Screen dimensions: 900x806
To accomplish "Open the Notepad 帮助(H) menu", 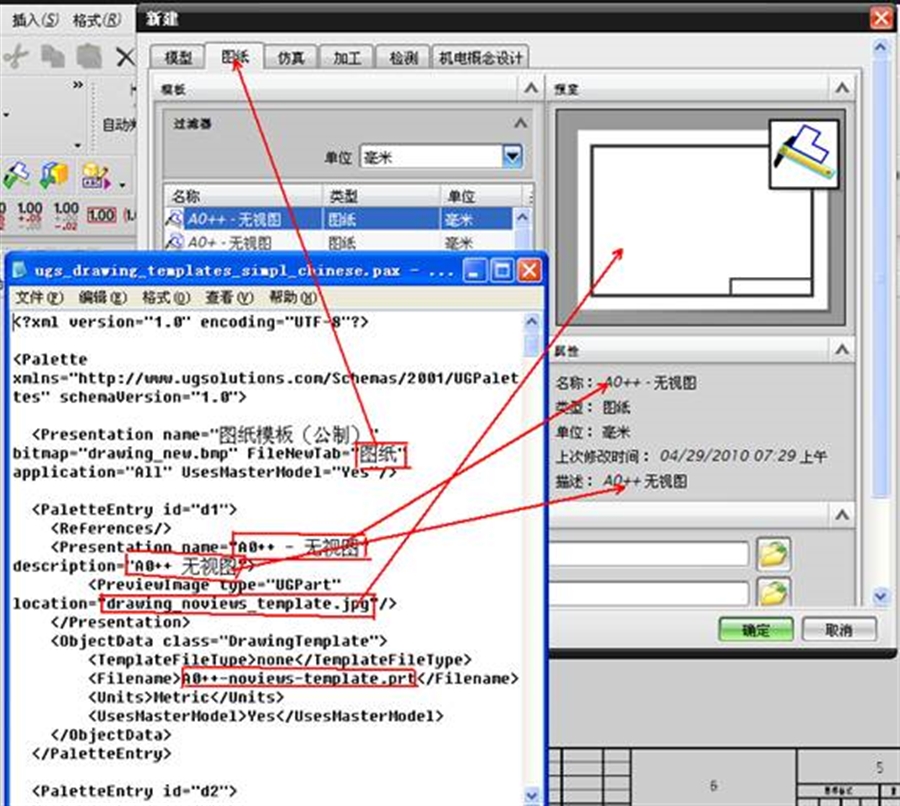I will click(293, 297).
